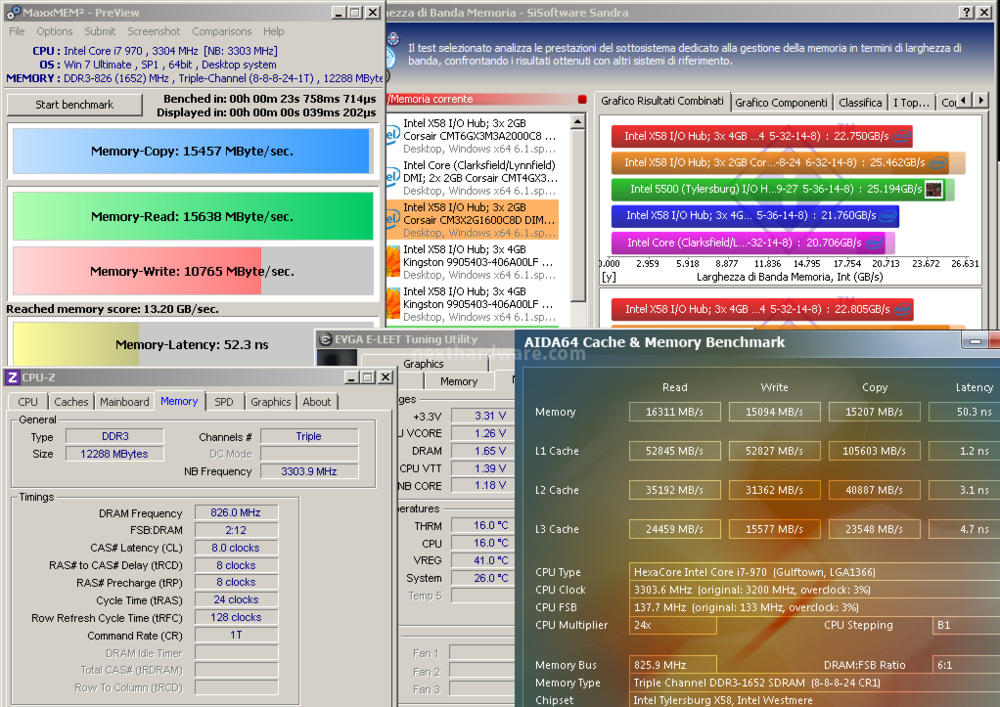The height and width of the screenshot is (707, 1000).
Task: Click the Start benchmark button
Action: point(75,105)
